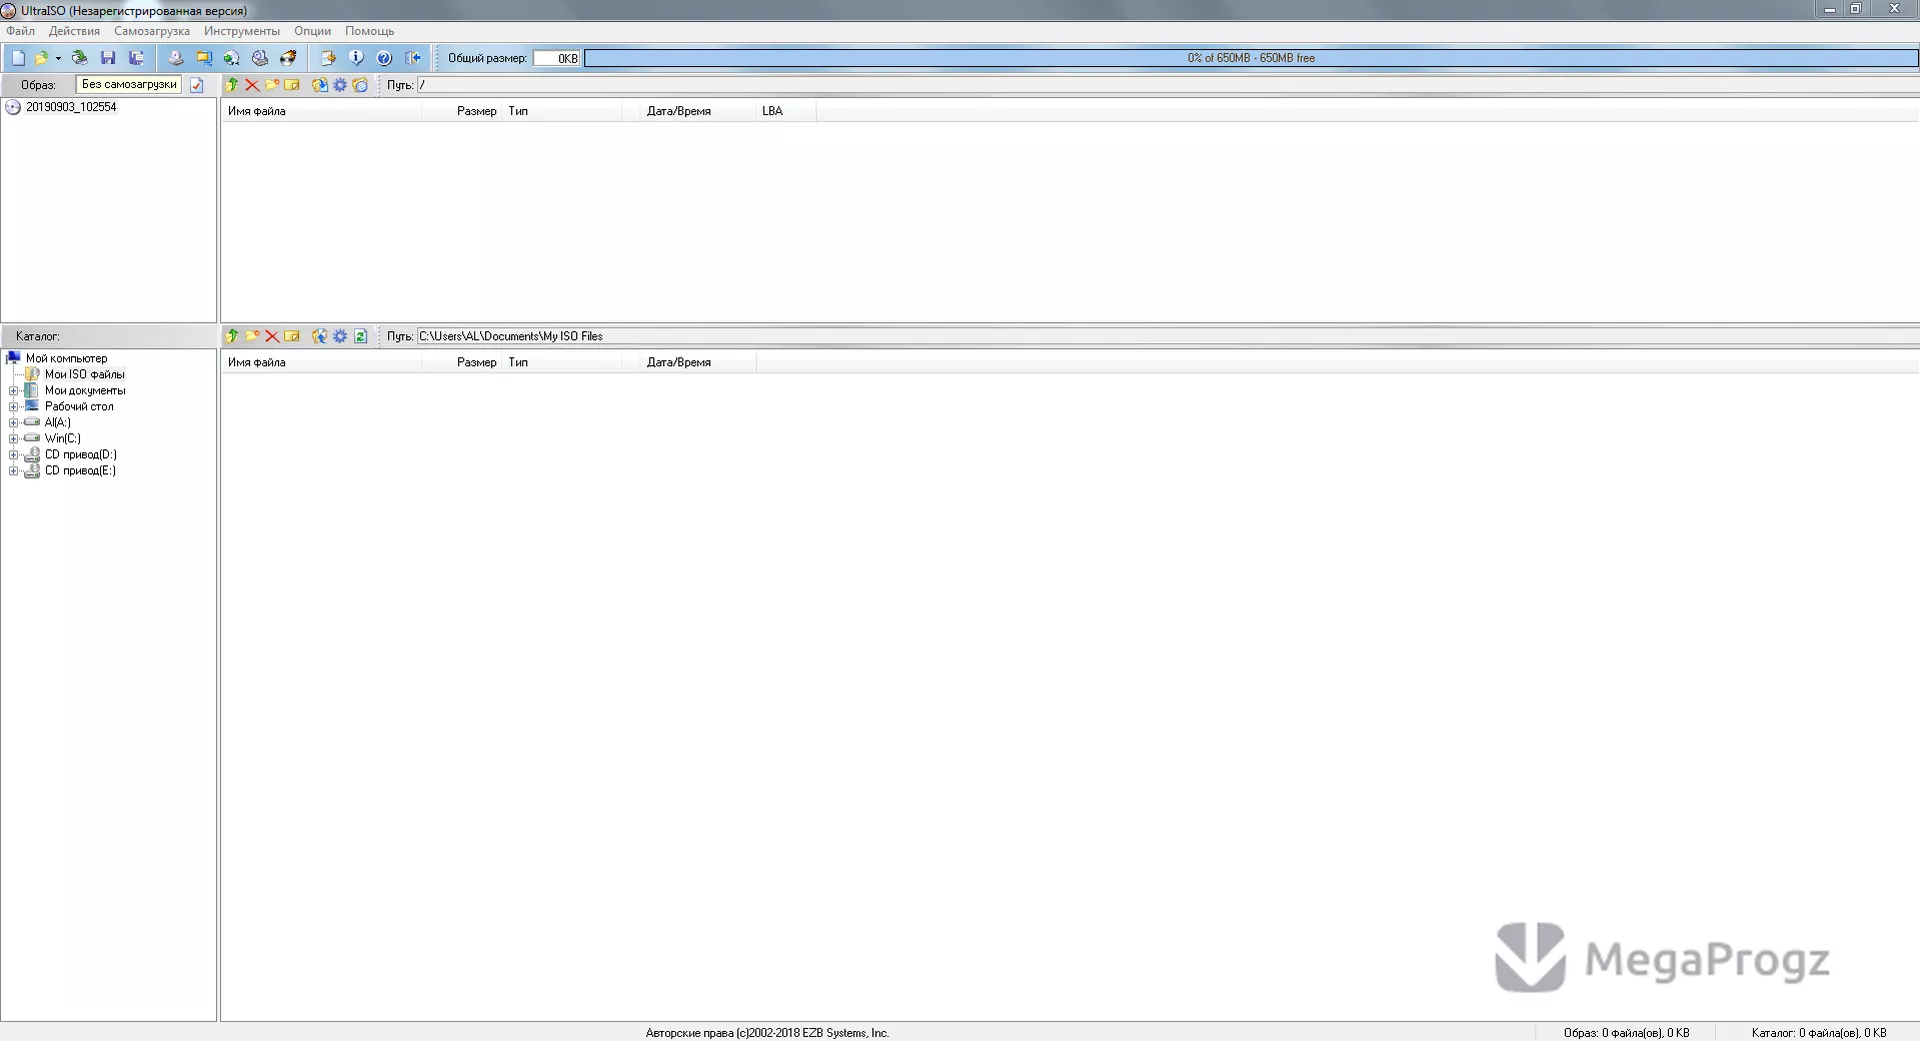
Task: Refresh the catalog file list
Action: coord(360,336)
